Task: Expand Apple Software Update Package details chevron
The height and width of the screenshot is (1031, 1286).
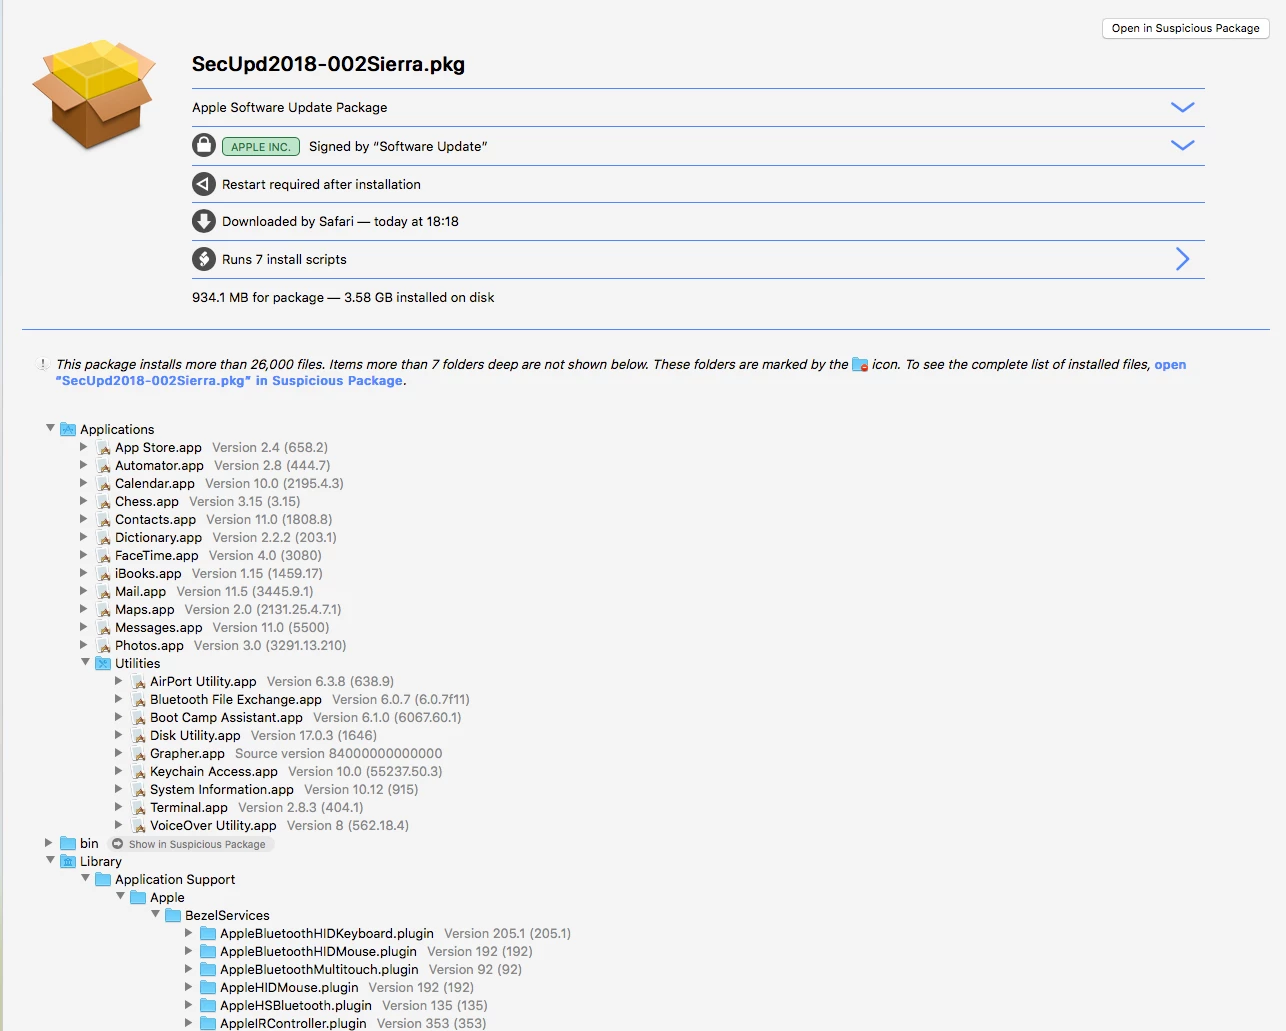Action: pyautogui.click(x=1182, y=107)
